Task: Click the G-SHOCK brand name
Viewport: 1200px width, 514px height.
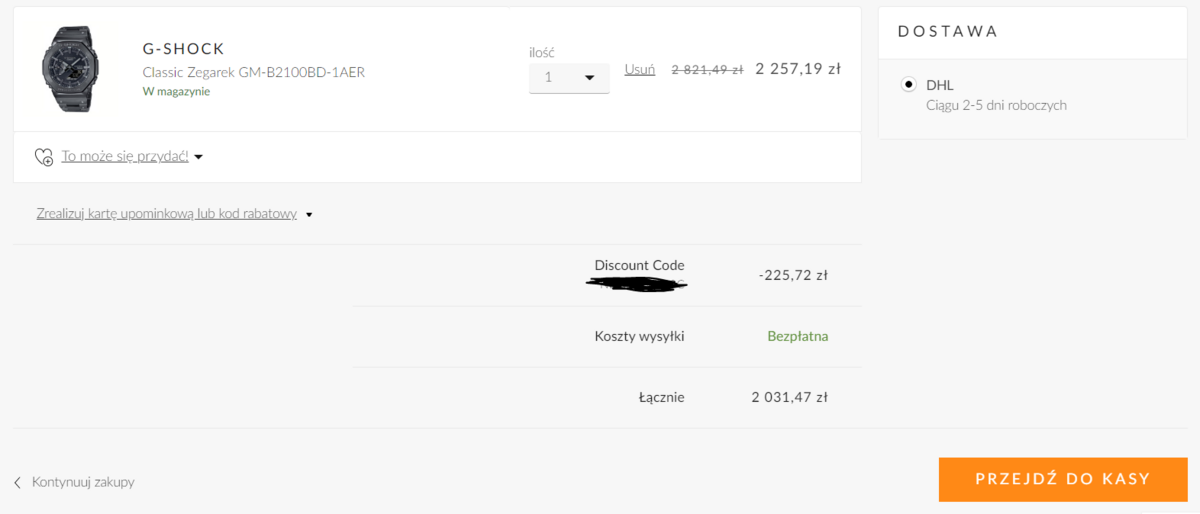Action: (184, 49)
